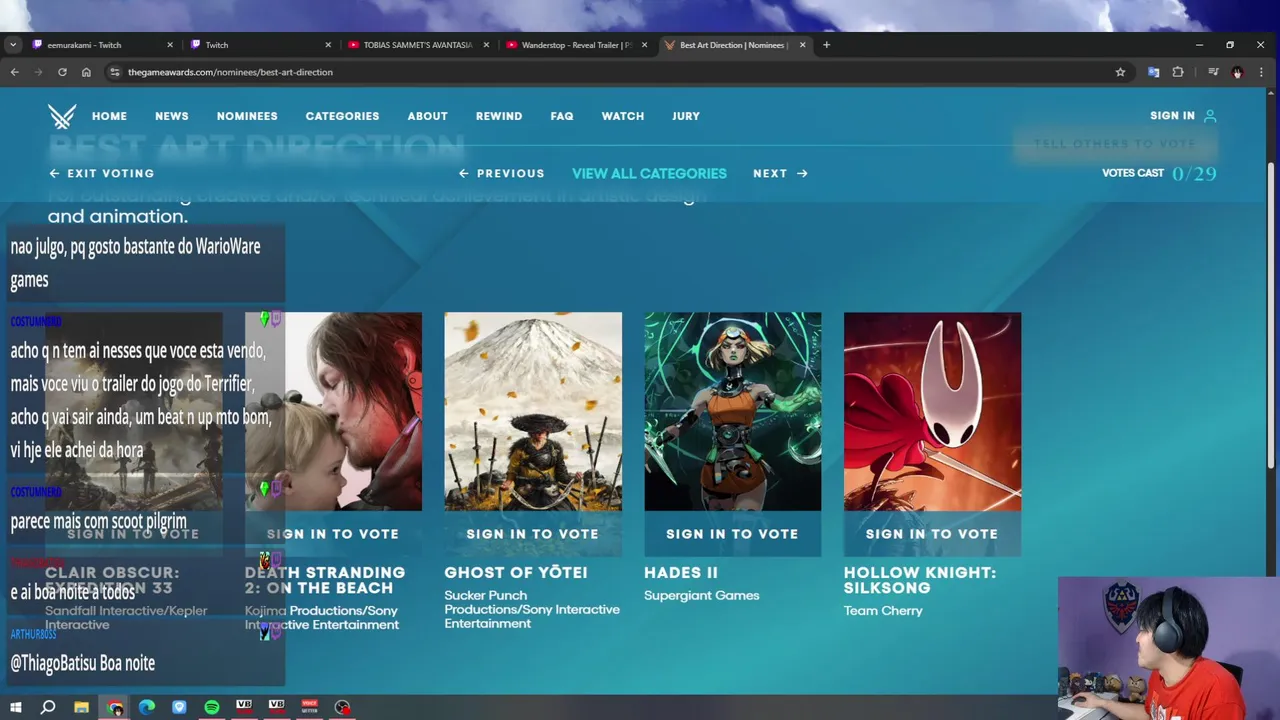
Task: Close the Best Art Direction tab
Action: click(802, 45)
